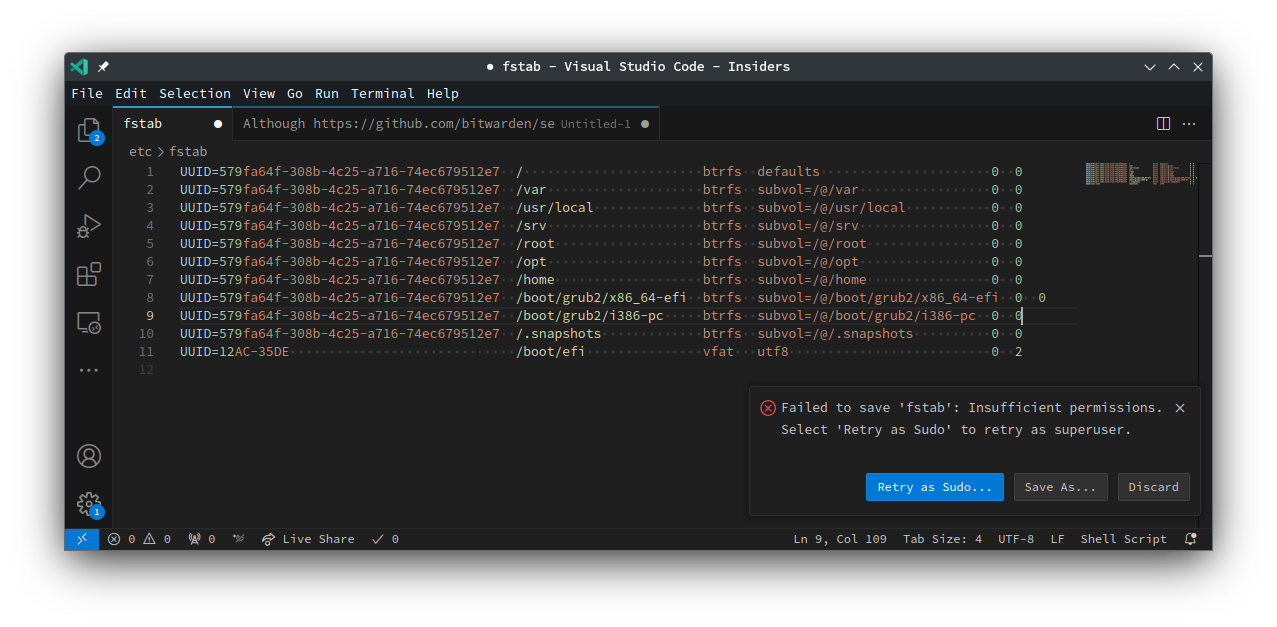Open the Manage gear menu

[x=89, y=504]
